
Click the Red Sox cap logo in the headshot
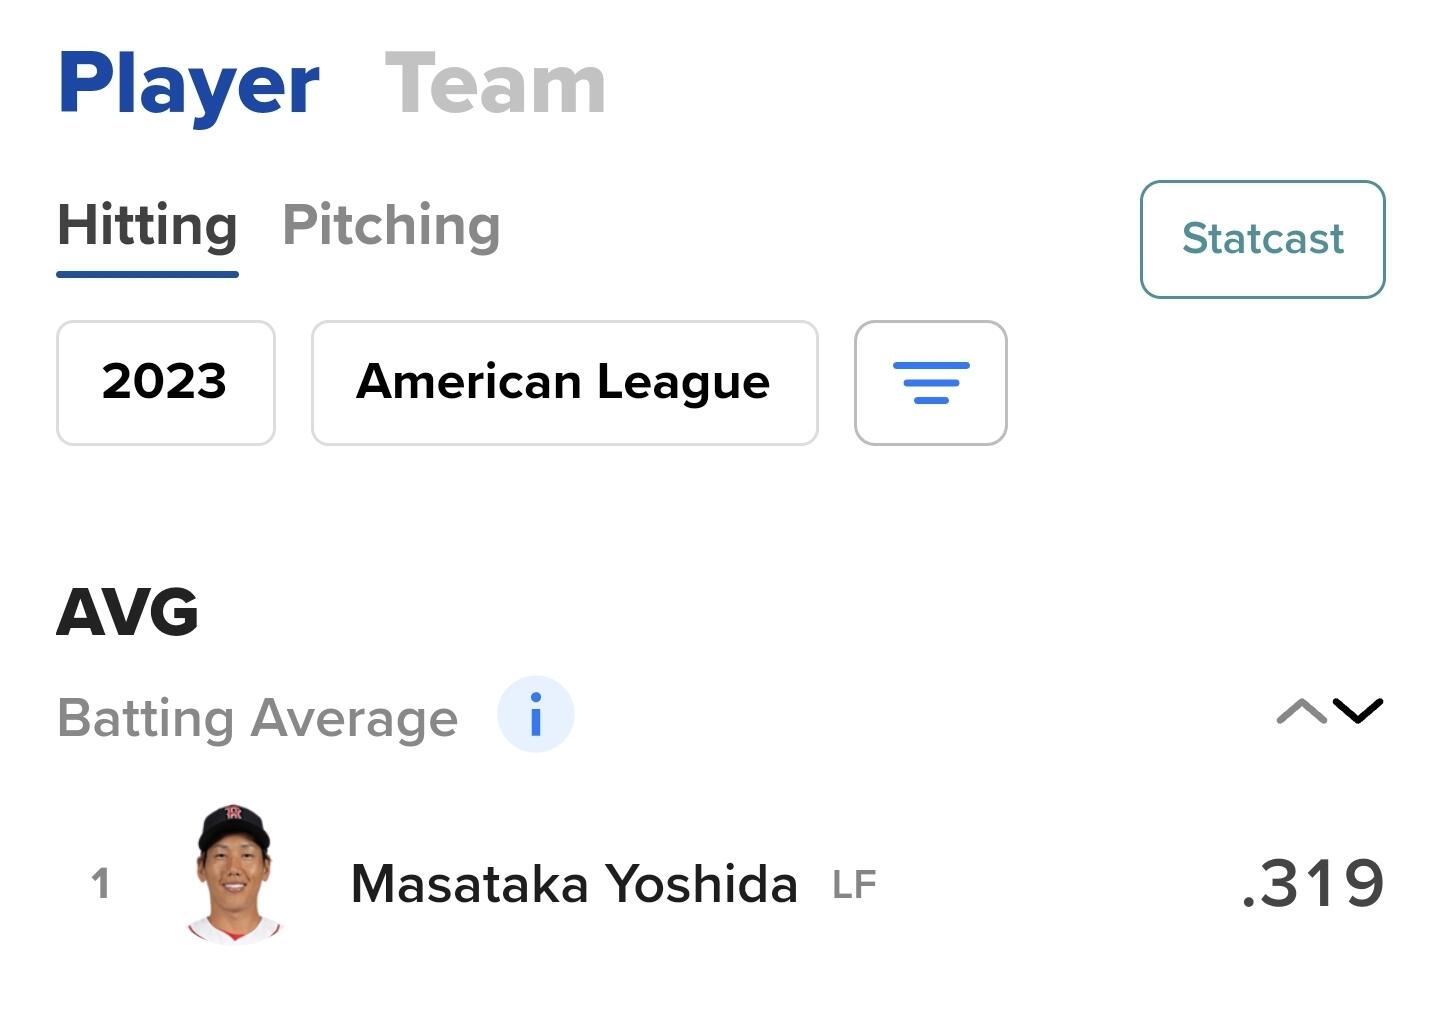234,813
